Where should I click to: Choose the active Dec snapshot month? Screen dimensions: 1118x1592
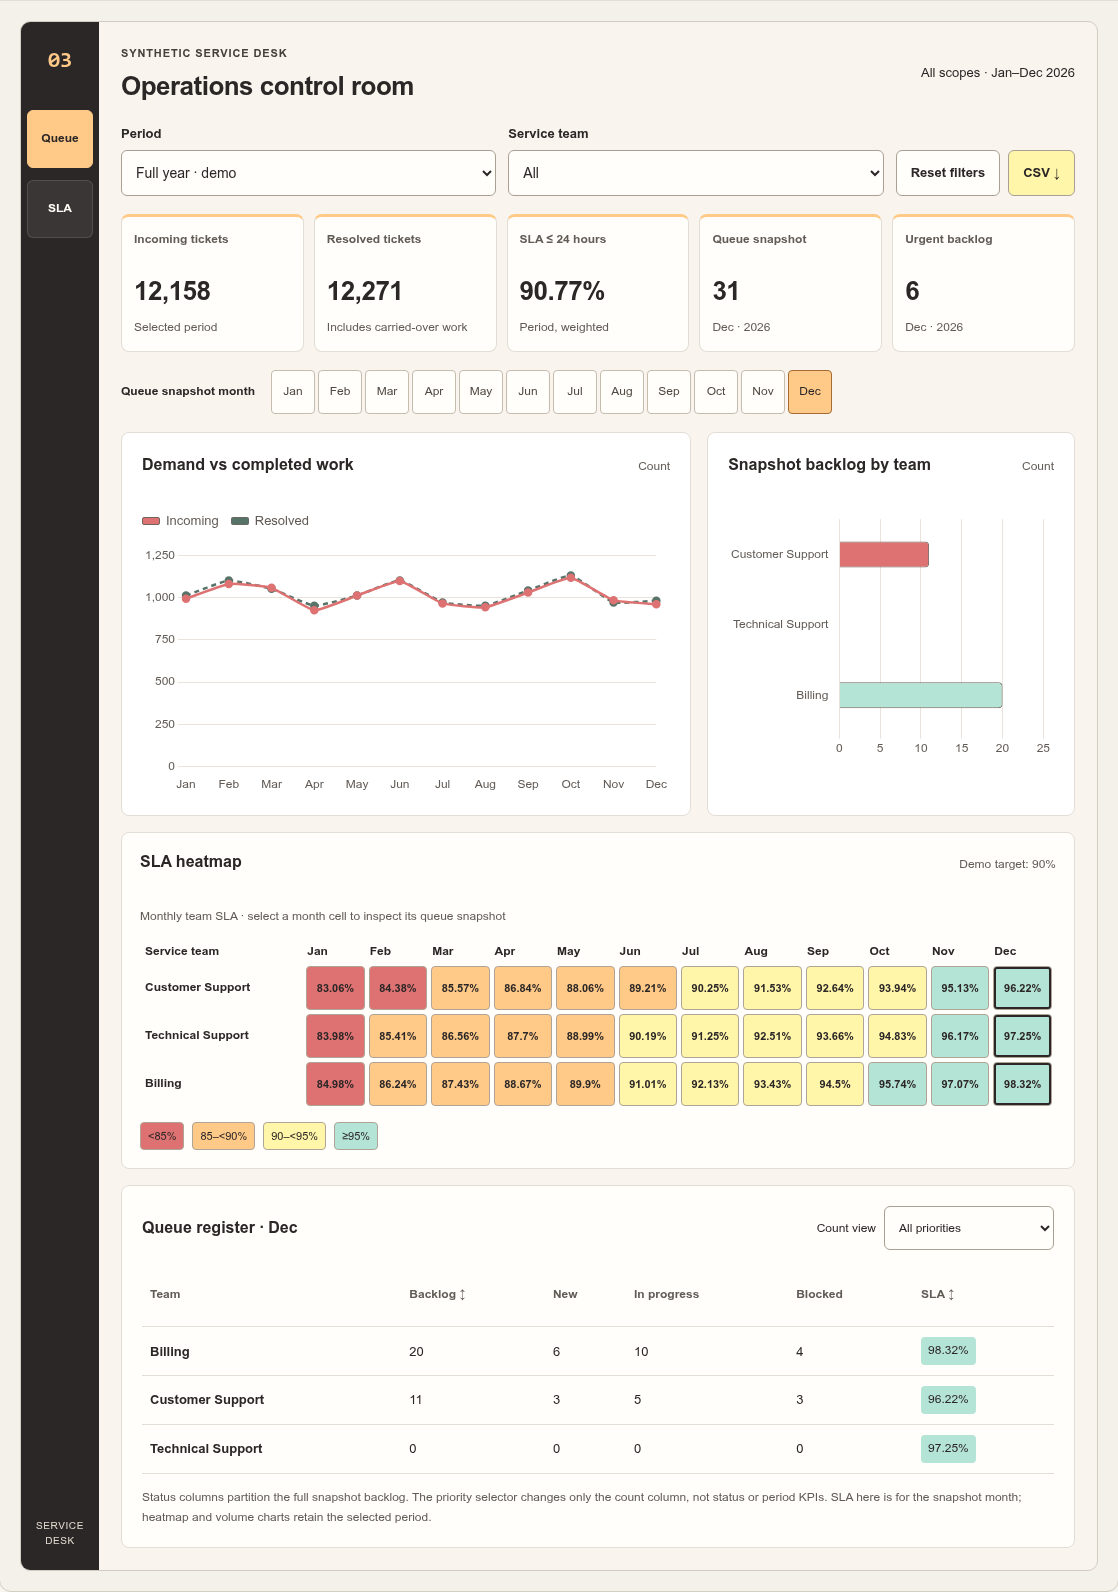810,392
